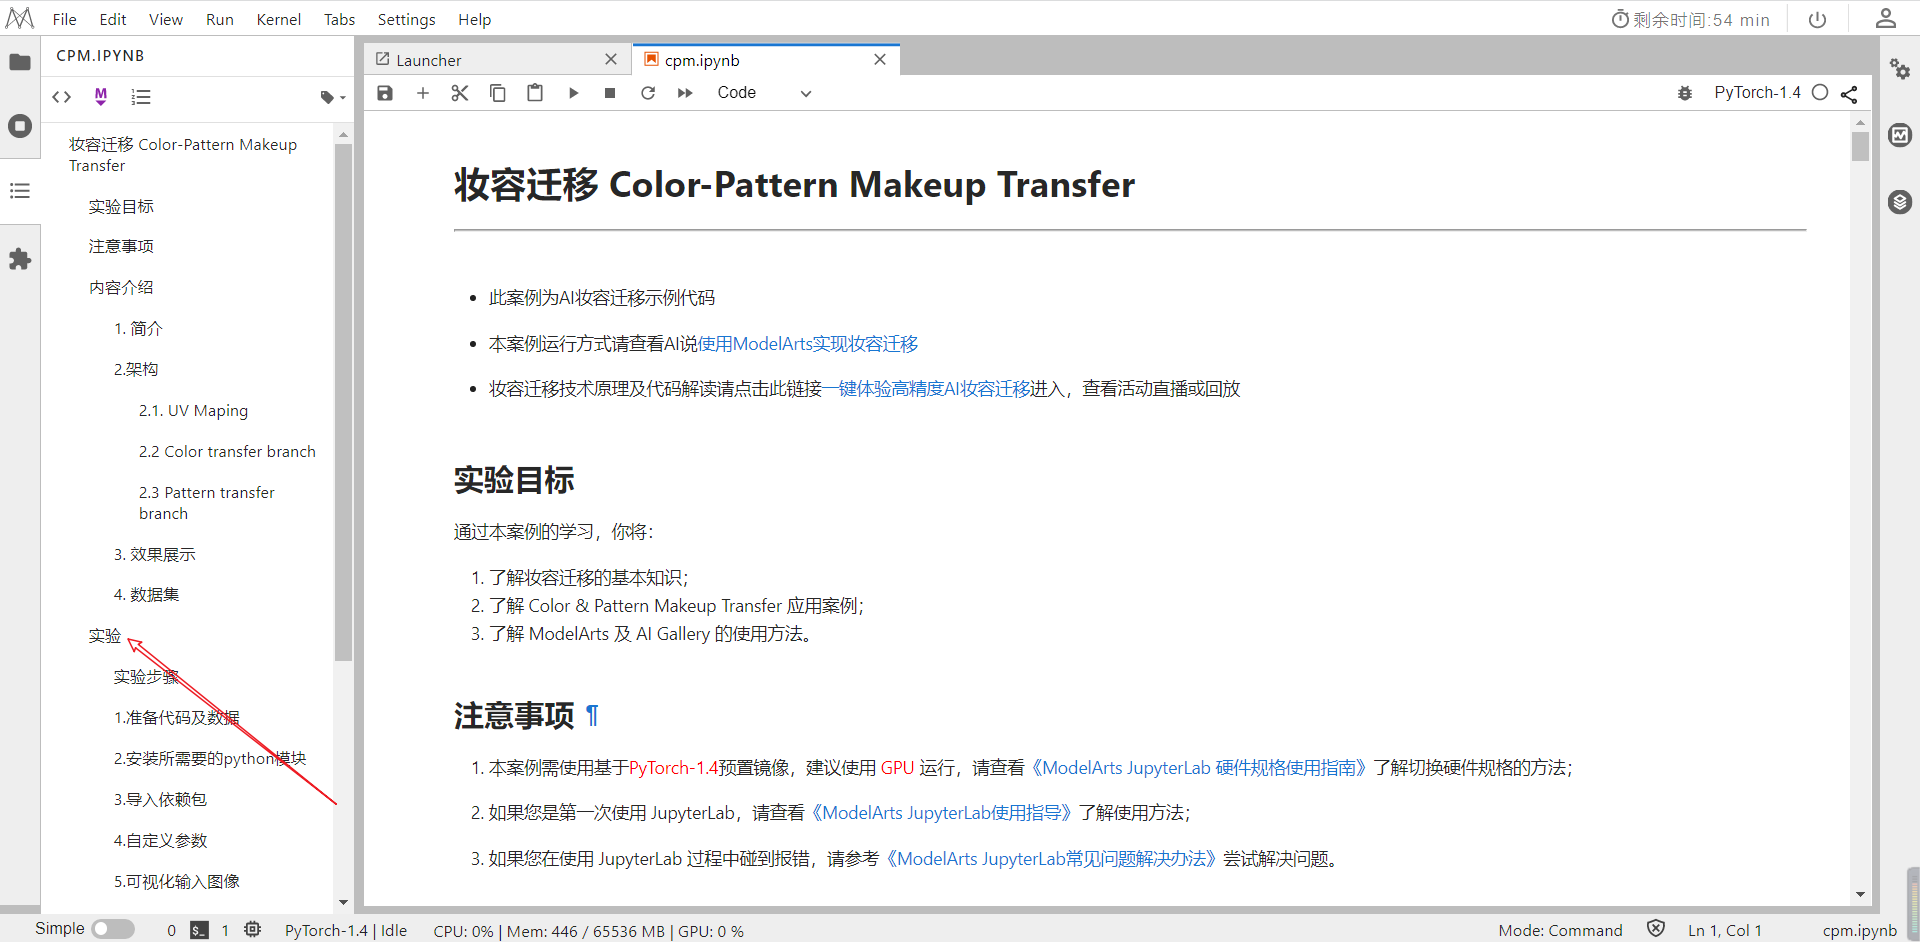Click the terminal icon in the status bar

200,930
